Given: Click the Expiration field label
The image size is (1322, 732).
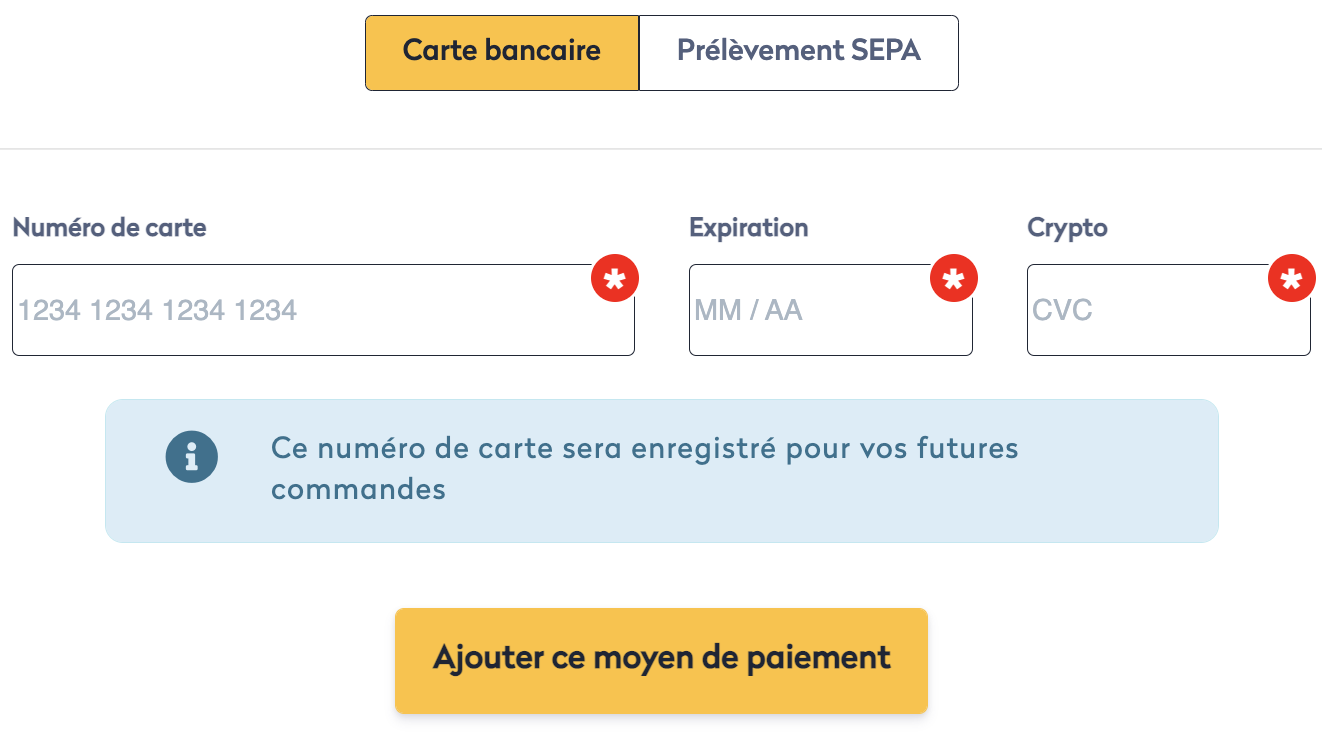Looking at the screenshot, I should click(748, 228).
